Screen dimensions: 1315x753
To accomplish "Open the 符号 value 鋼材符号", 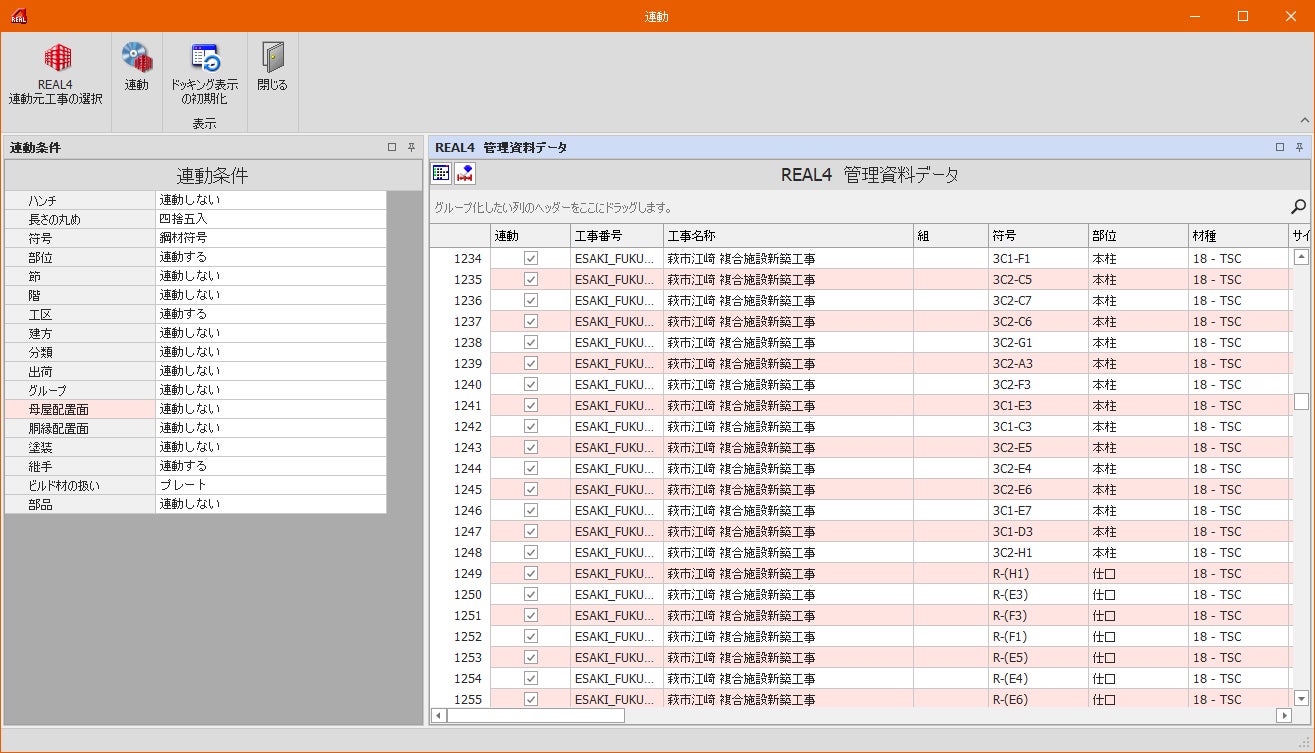I will click(271, 238).
